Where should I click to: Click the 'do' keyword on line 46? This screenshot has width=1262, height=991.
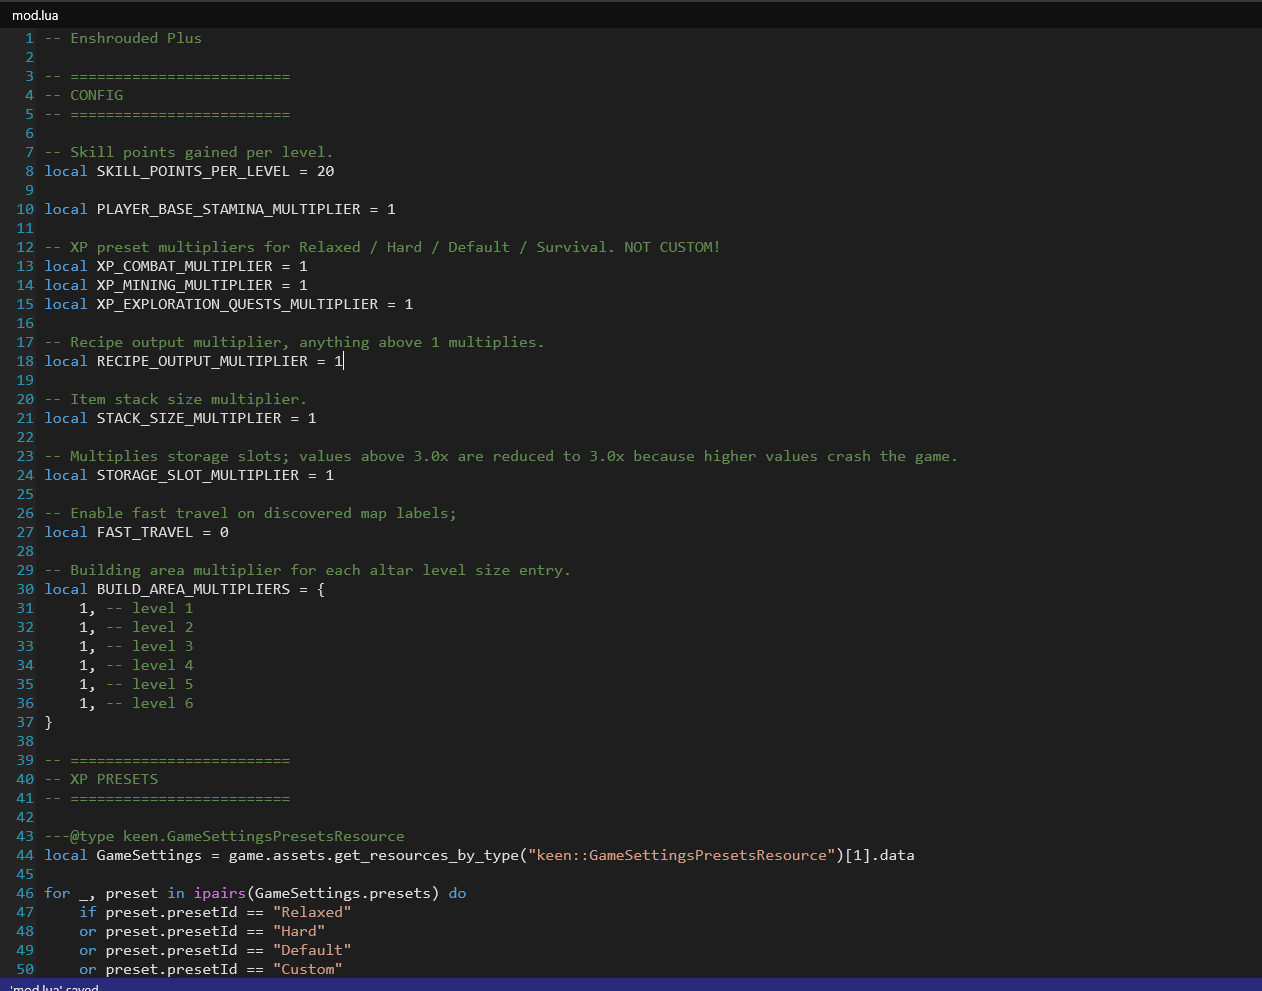pyautogui.click(x=457, y=893)
